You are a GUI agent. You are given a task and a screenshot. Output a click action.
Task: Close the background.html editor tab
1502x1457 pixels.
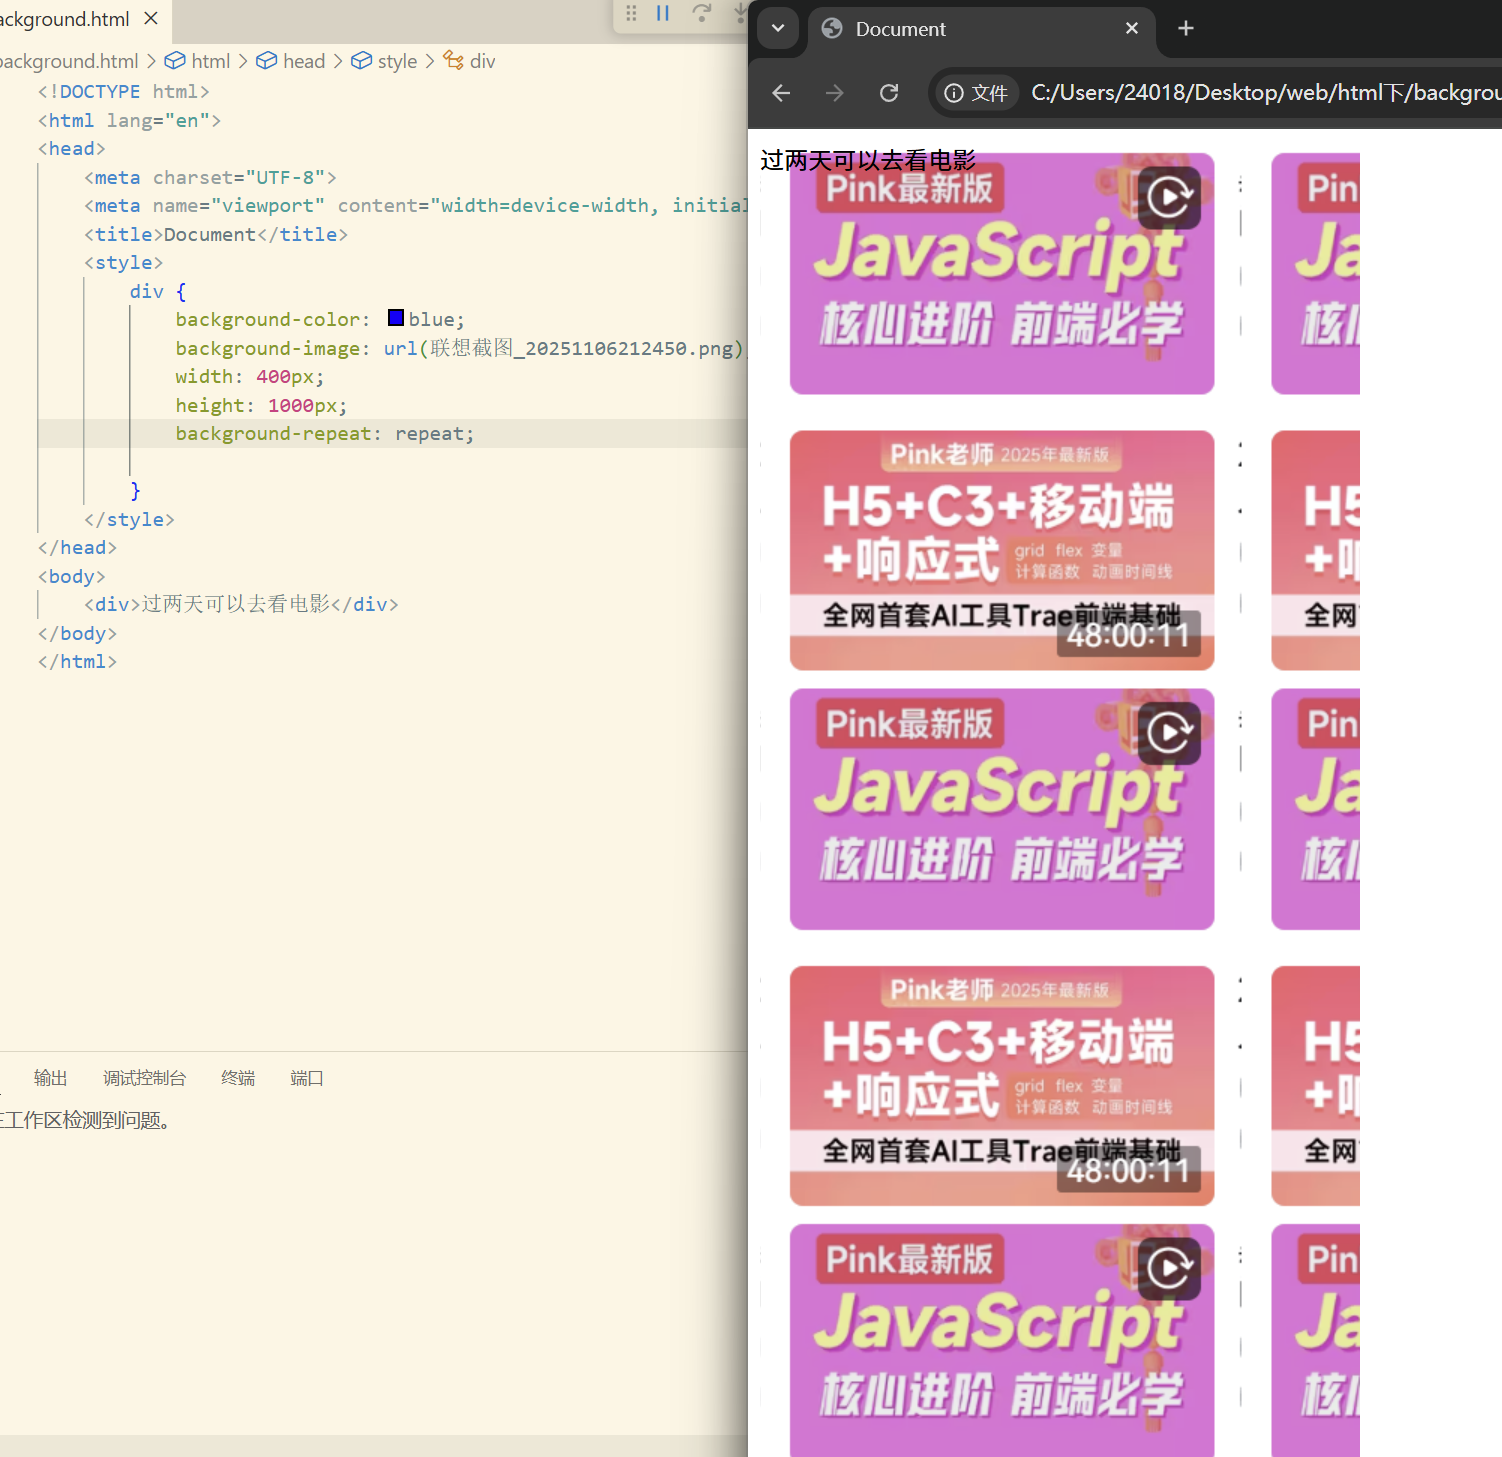coord(151,19)
